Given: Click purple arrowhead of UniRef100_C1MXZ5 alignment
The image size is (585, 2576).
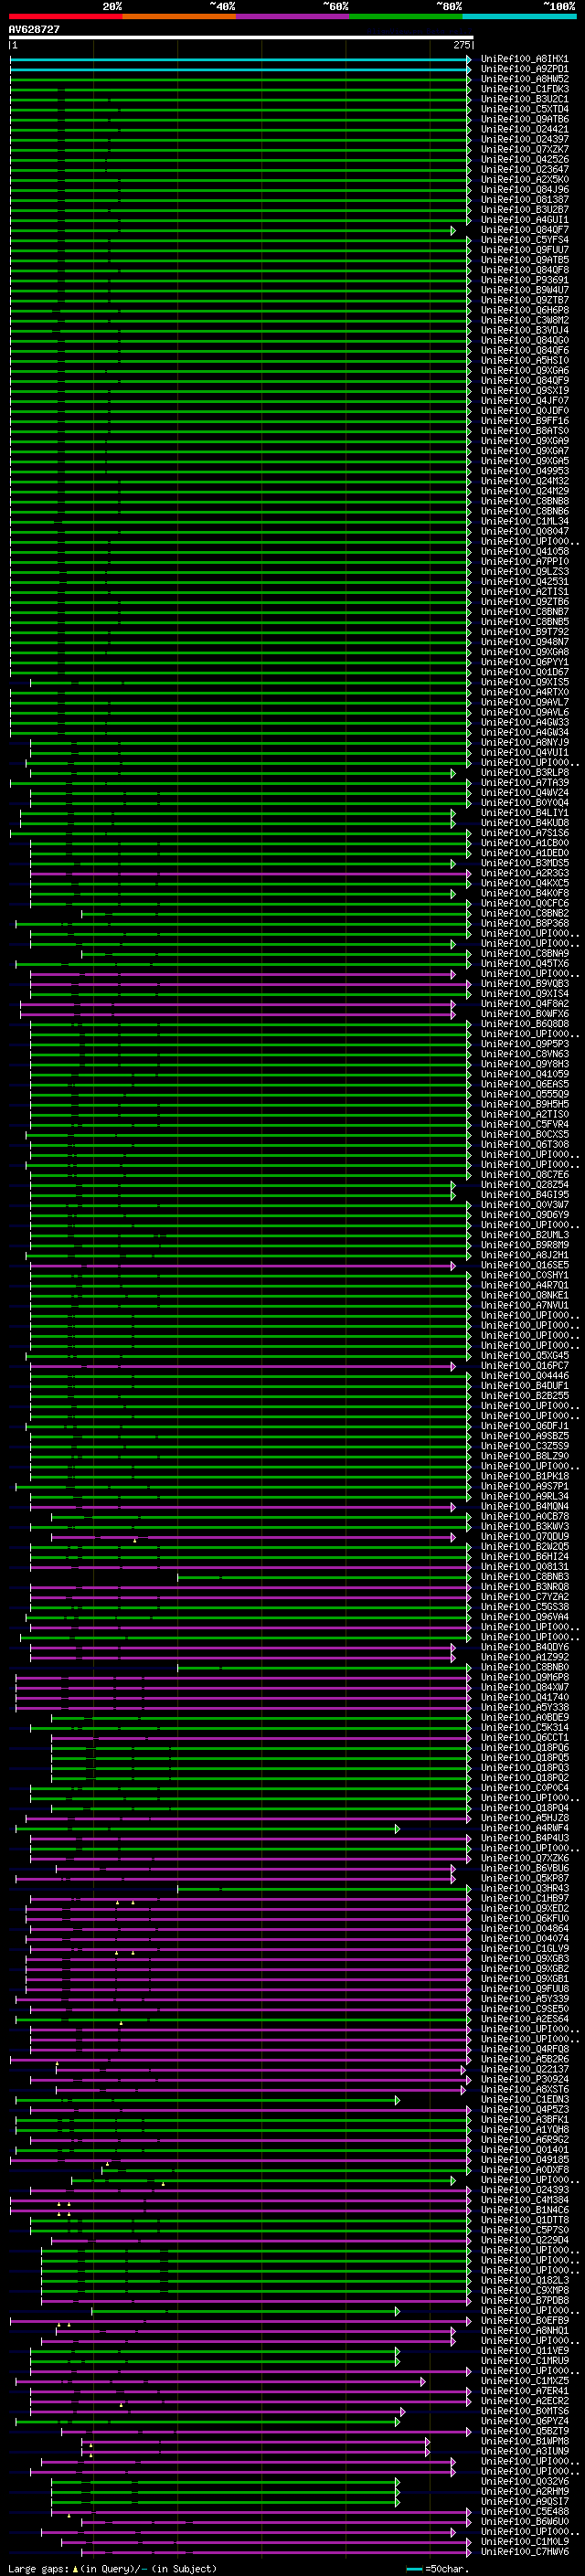Looking at the screenshot, I should click(x=423, y=2380).
